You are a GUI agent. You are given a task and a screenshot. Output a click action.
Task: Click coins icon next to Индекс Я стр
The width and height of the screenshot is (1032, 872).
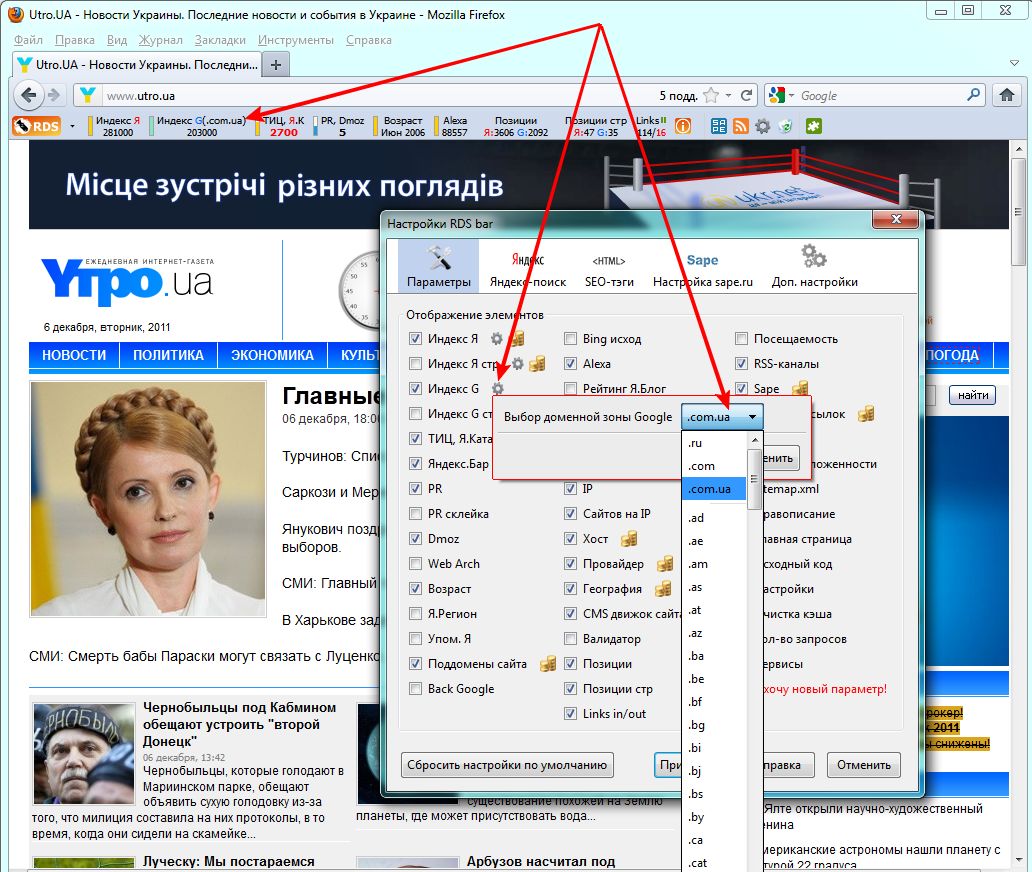coord(537,363)
